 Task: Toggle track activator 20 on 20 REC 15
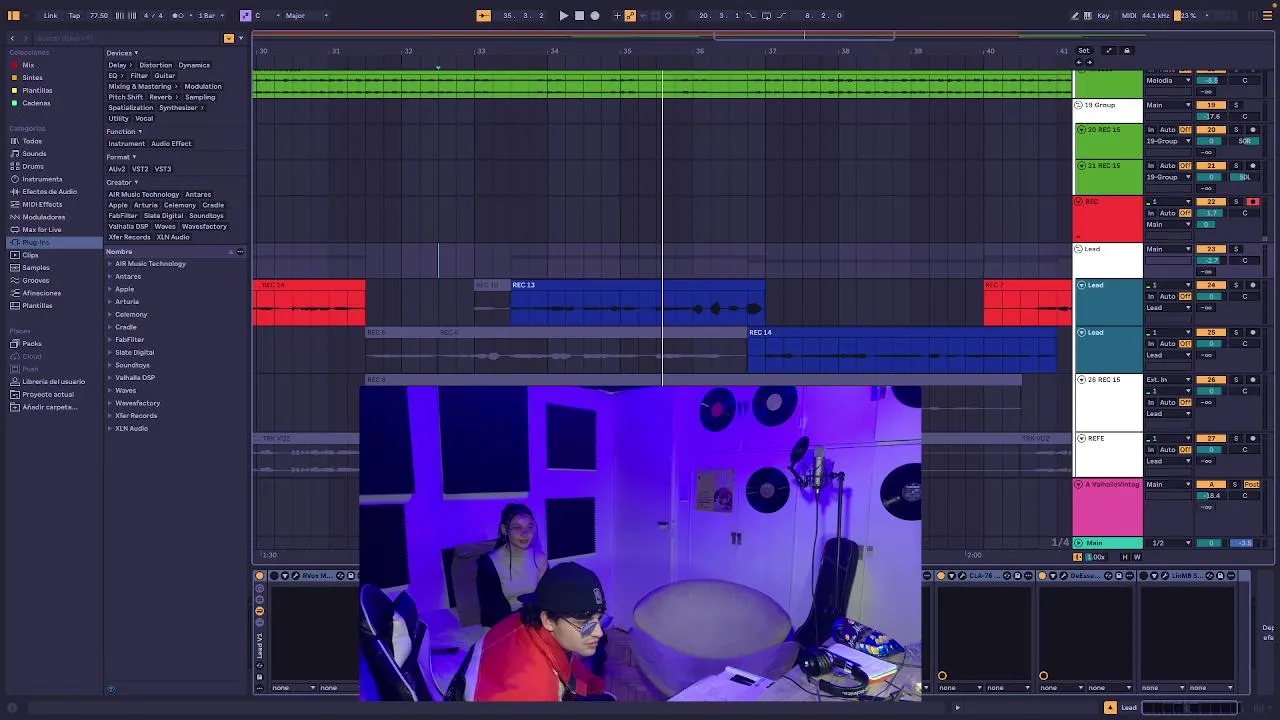tap(1211, 130)
